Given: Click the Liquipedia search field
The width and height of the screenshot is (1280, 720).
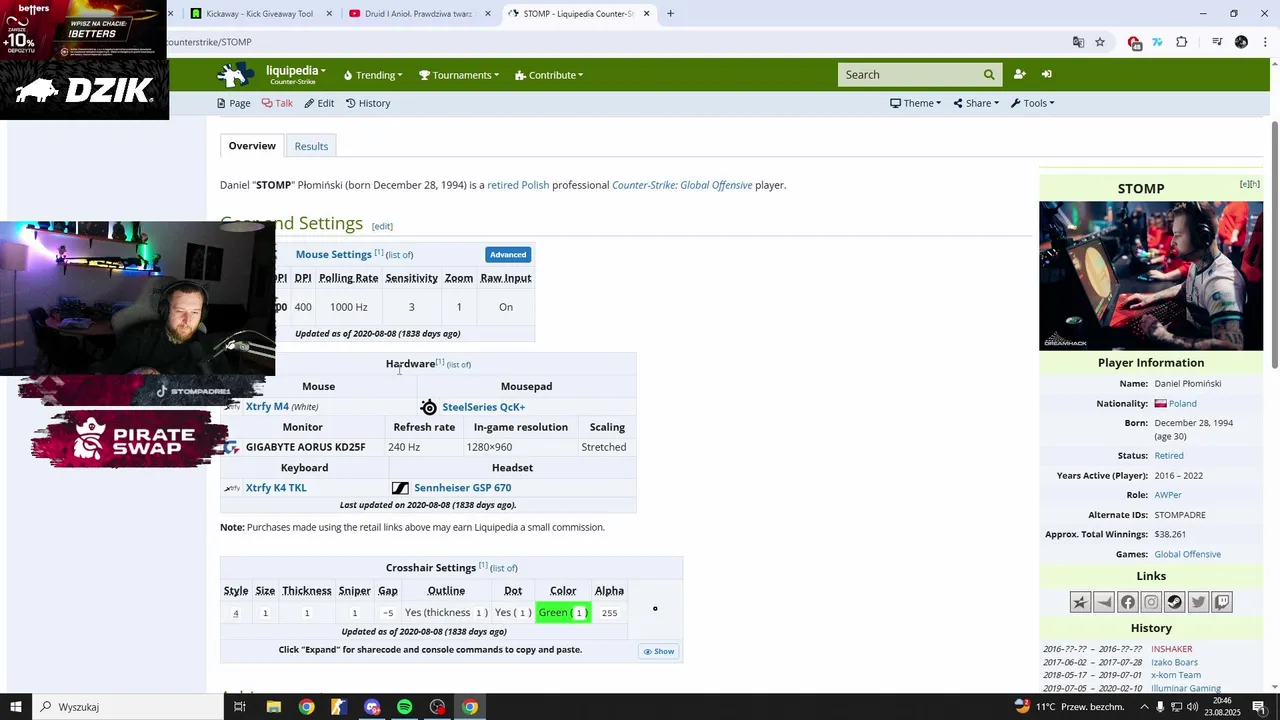Looking at the screenshot, I should click(x=909, y=75).
